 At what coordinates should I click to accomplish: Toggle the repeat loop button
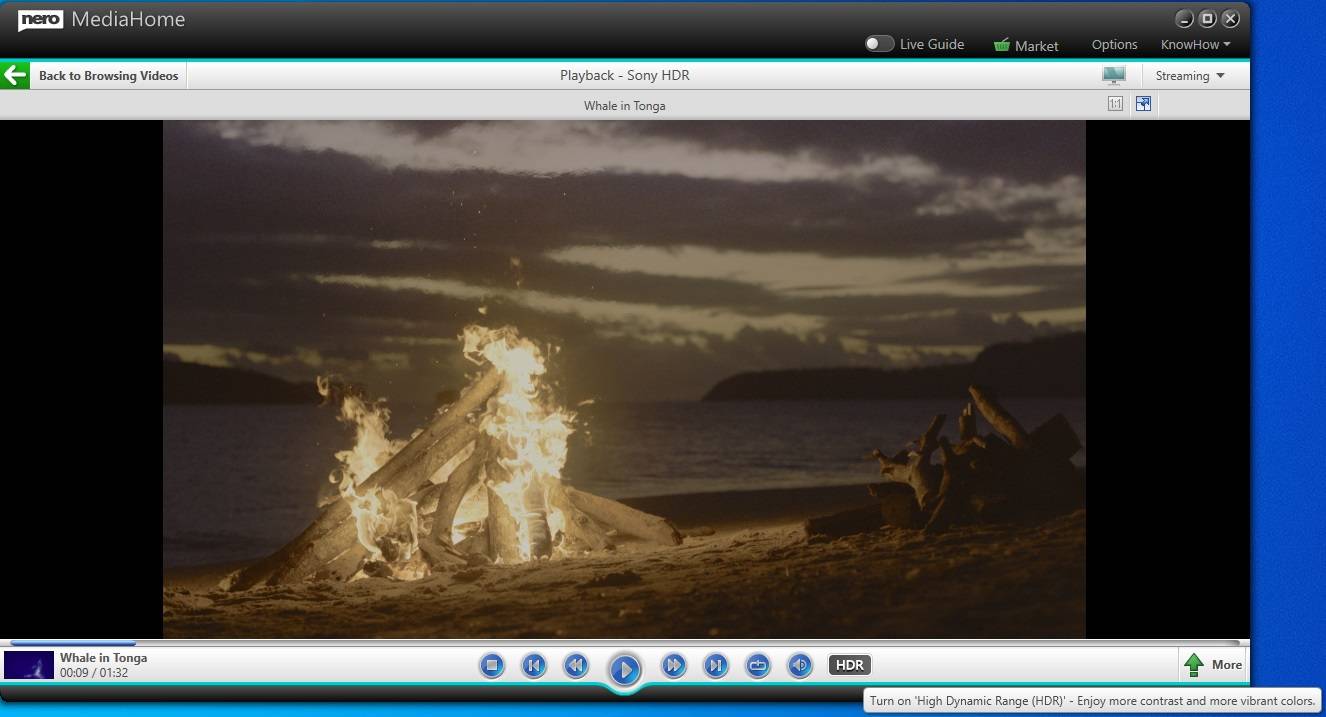(x=757, y=665)
